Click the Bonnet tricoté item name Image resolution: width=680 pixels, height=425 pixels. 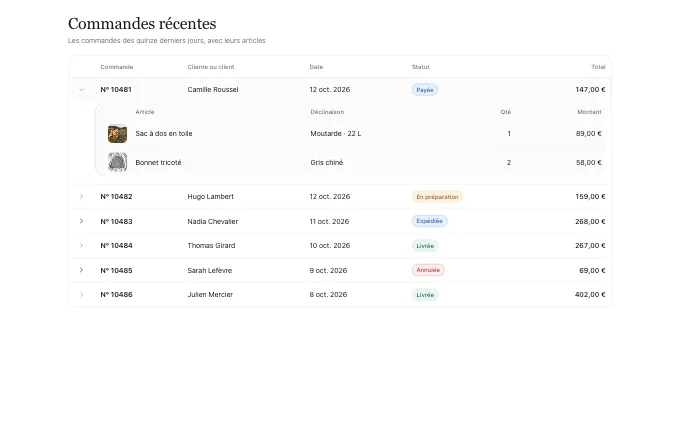158,163
